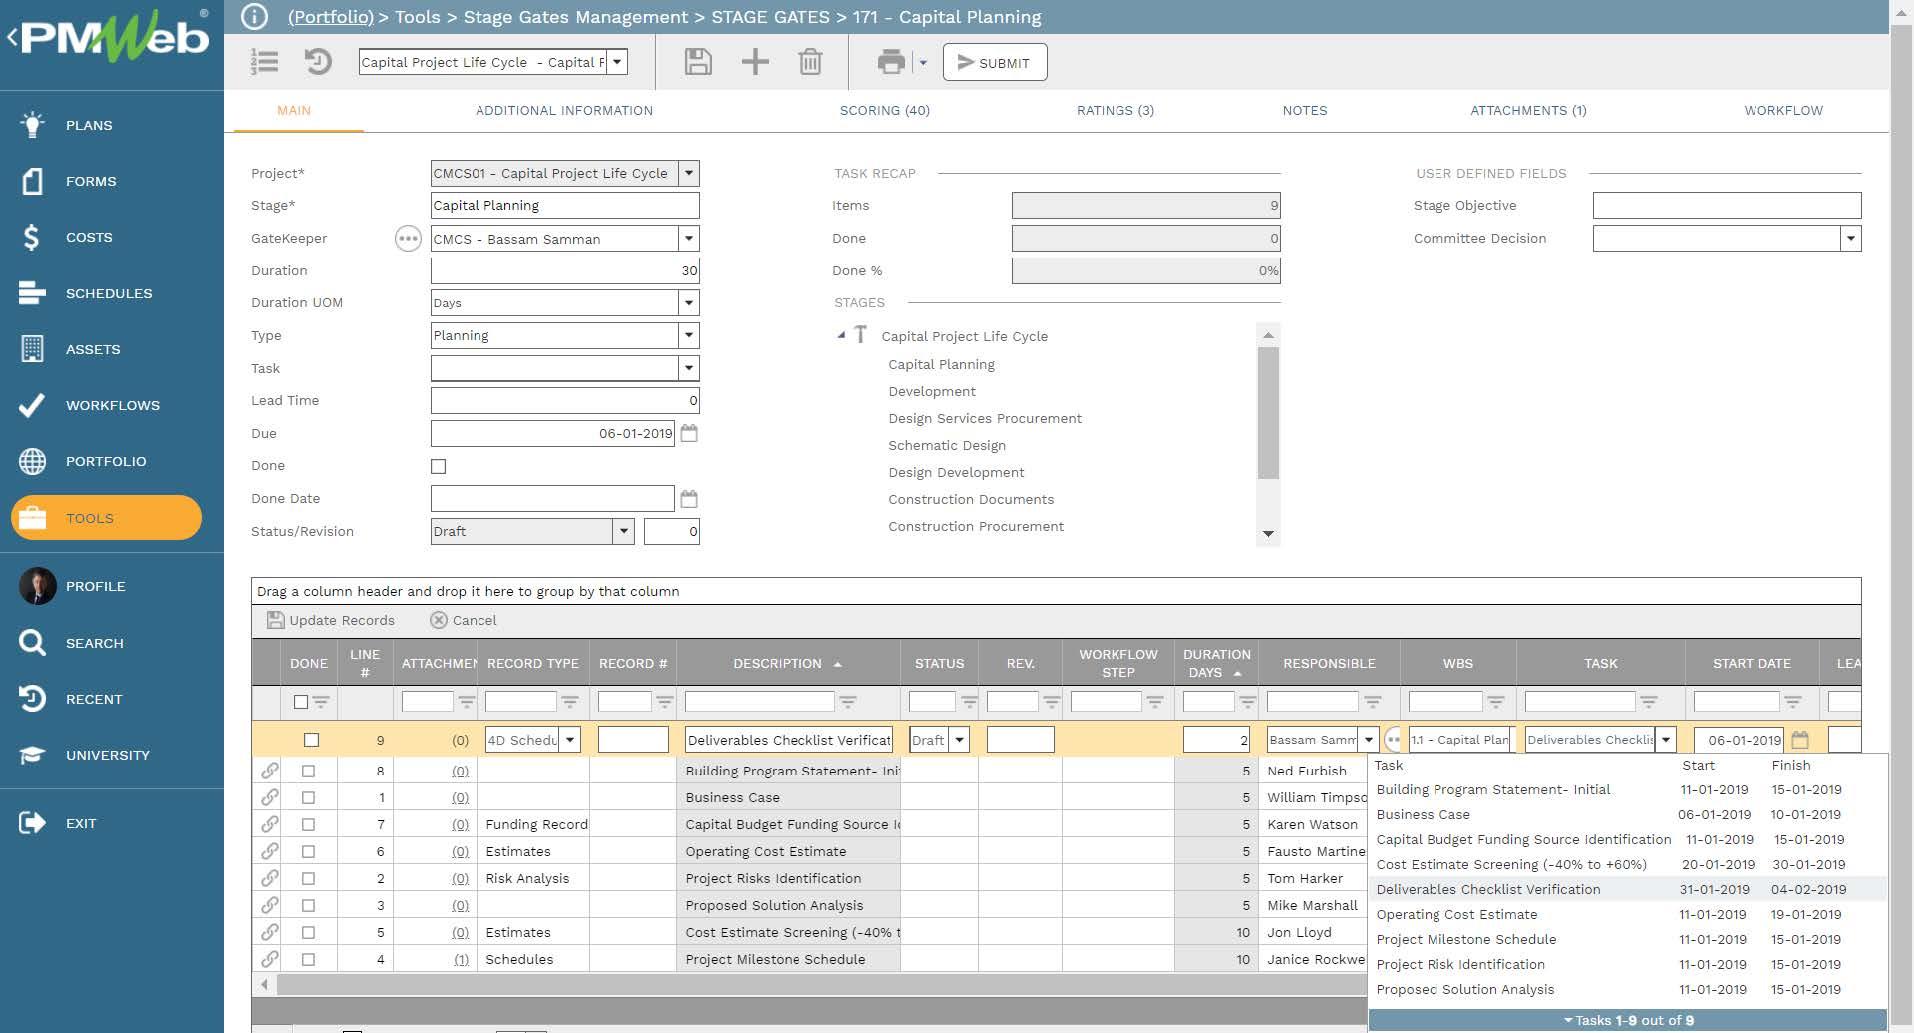The height and width of the screenshot is (1033, 1914).
Task: Open the Portfolio breadcrumb link
Action: pos(330,17)
